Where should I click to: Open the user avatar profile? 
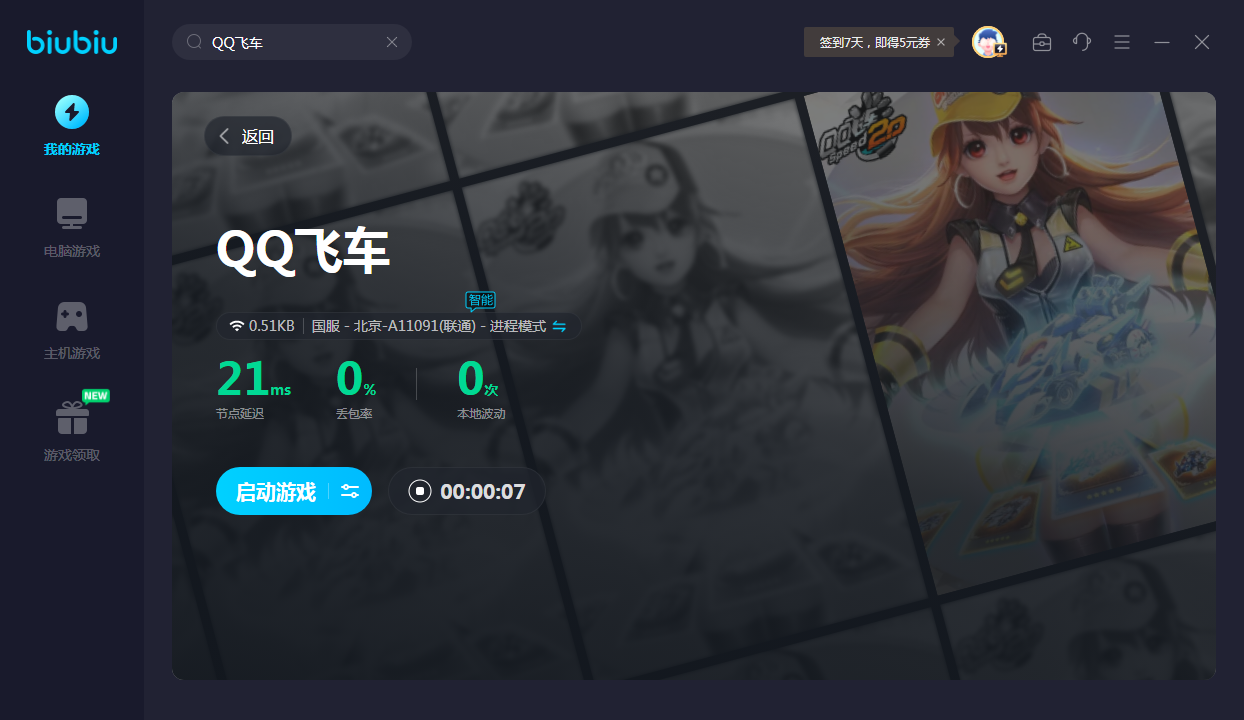(x=988, y=42)
